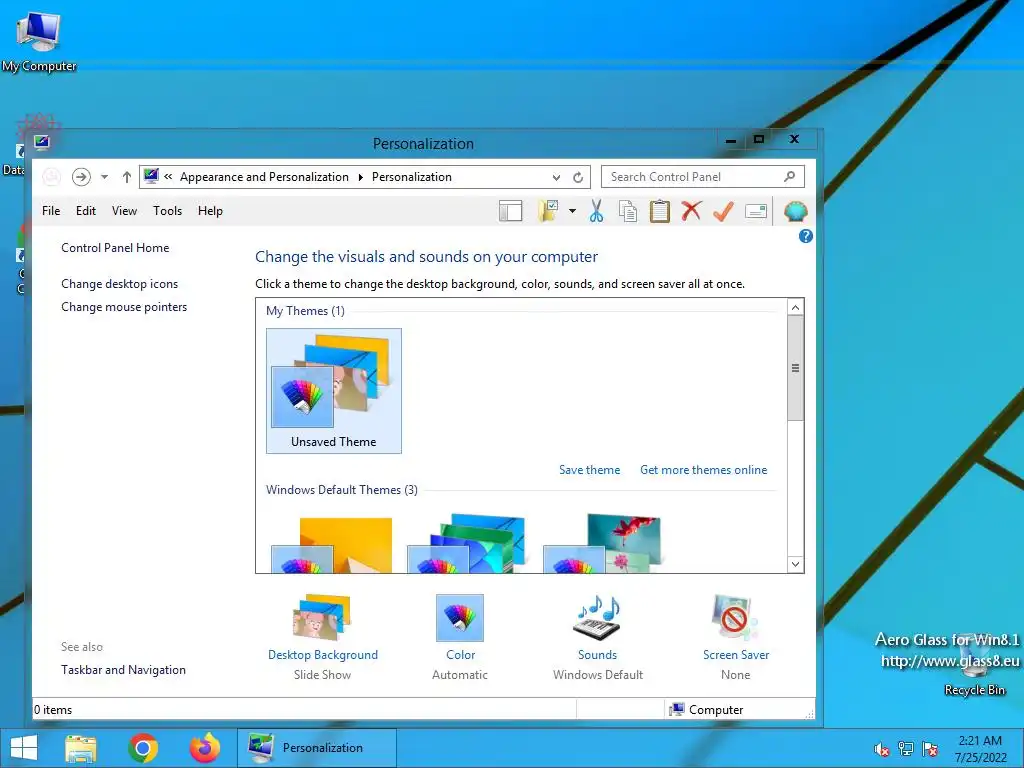Open the arrow after Appearance and Personalization
Image resolution: width=1024 pixels, height=768 pixels.
(x=360, y=177)
